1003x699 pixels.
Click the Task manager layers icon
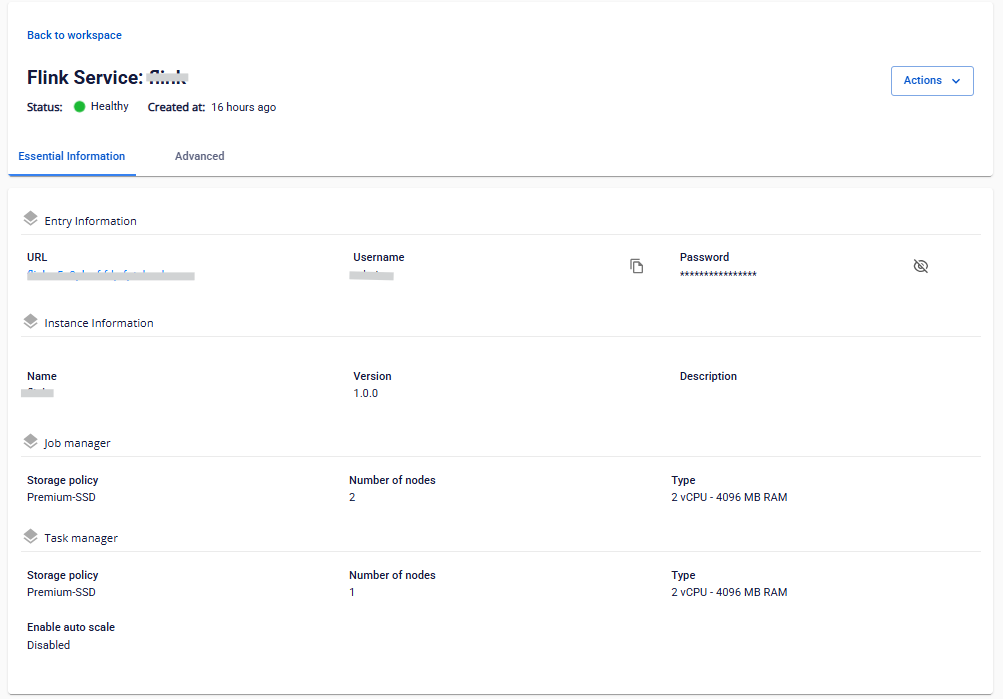pos(31,536)
